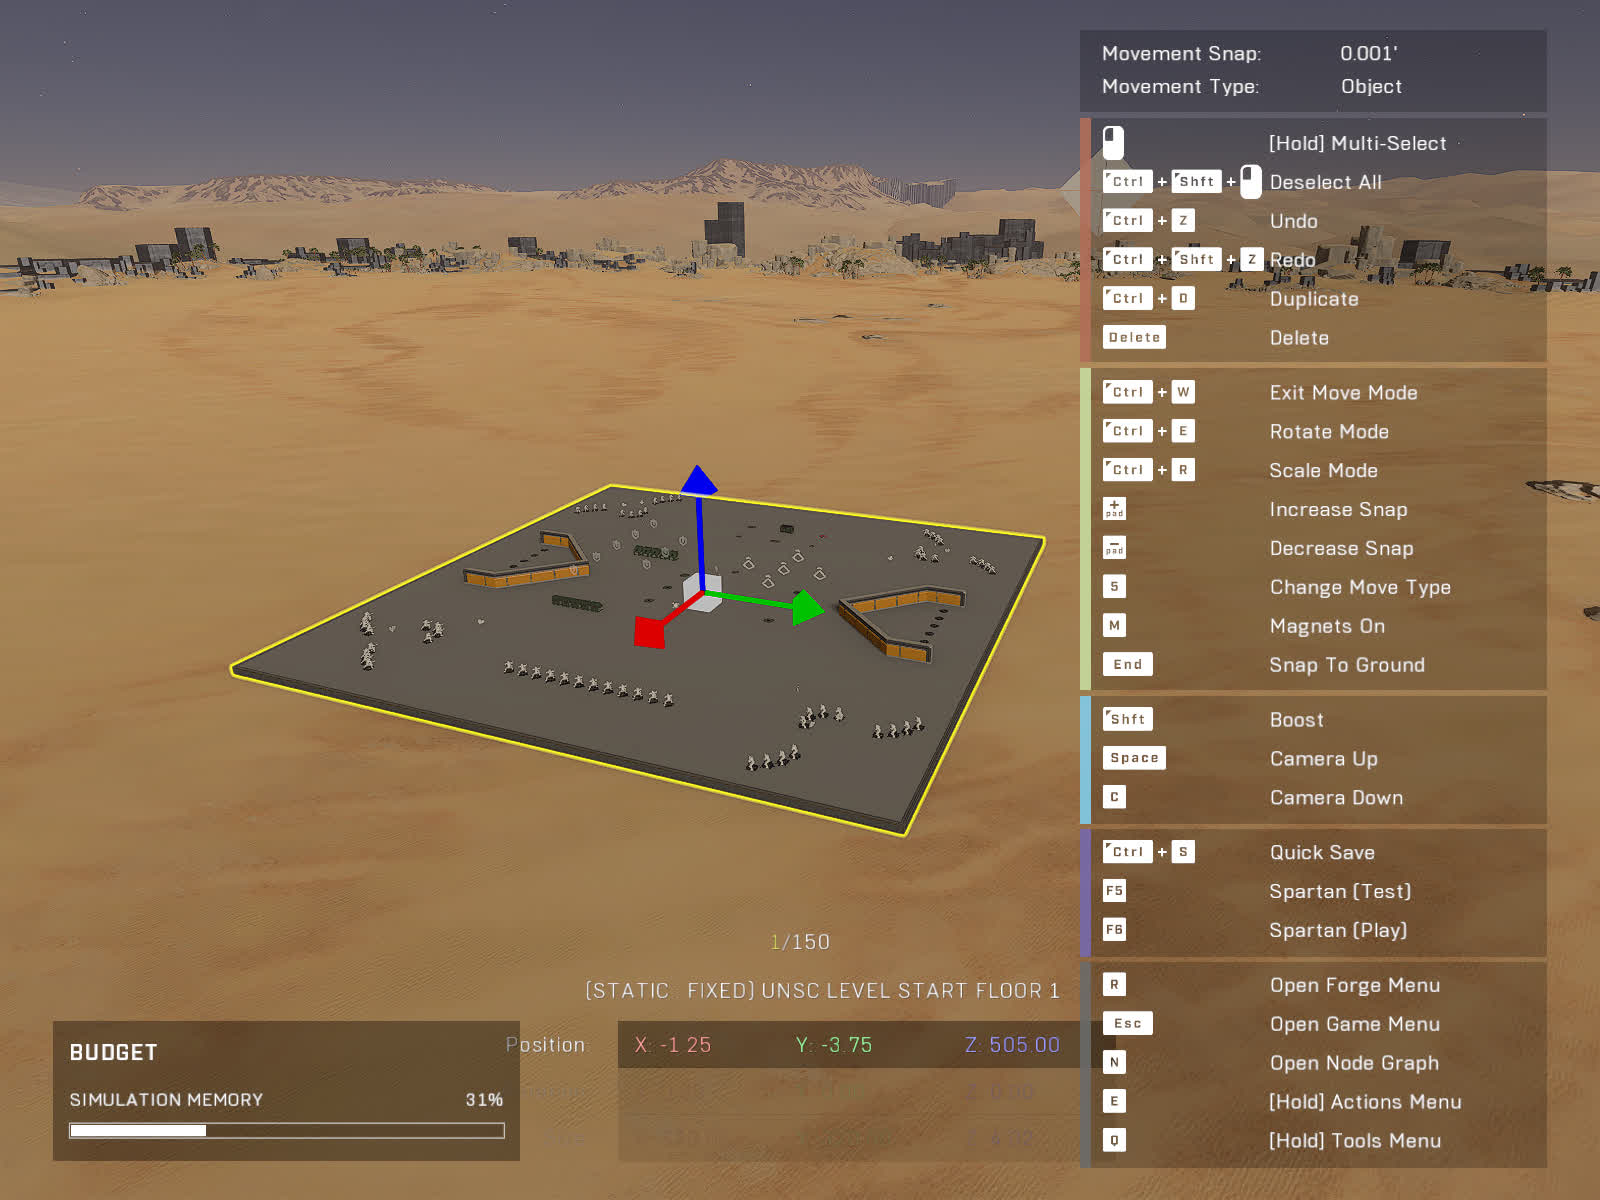Click the Camera Up label
1600x1200 pixels.
coord(1323,758)
